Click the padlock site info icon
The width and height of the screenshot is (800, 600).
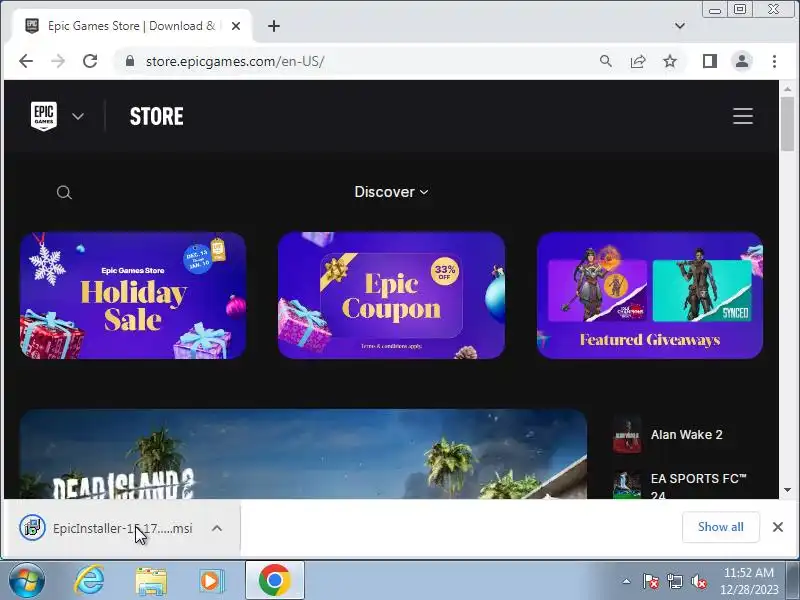pyautogui.click(x=130, y=61)
